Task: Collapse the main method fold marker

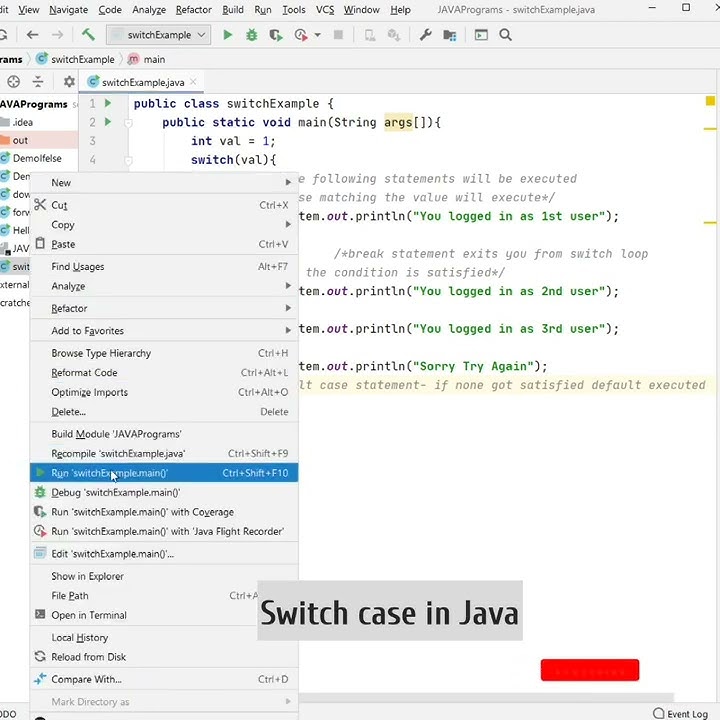Action: coord(129,123)
